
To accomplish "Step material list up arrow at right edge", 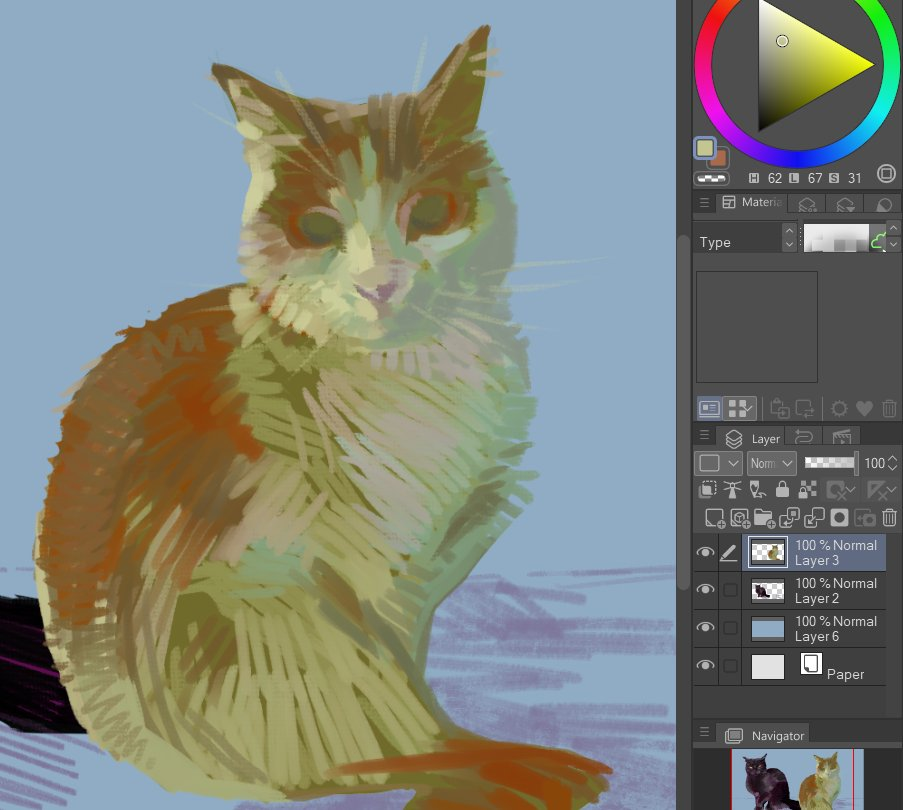I will [x=893, y=229].
